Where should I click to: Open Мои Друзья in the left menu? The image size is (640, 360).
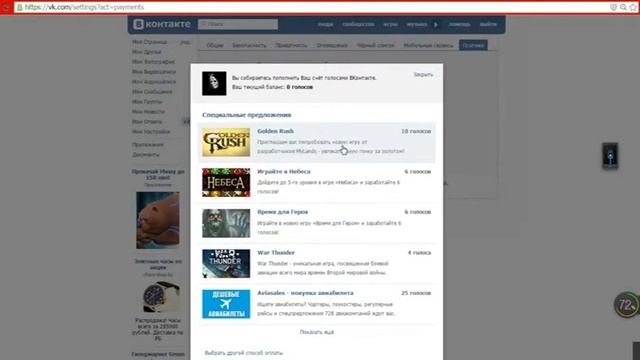point(147,52)
